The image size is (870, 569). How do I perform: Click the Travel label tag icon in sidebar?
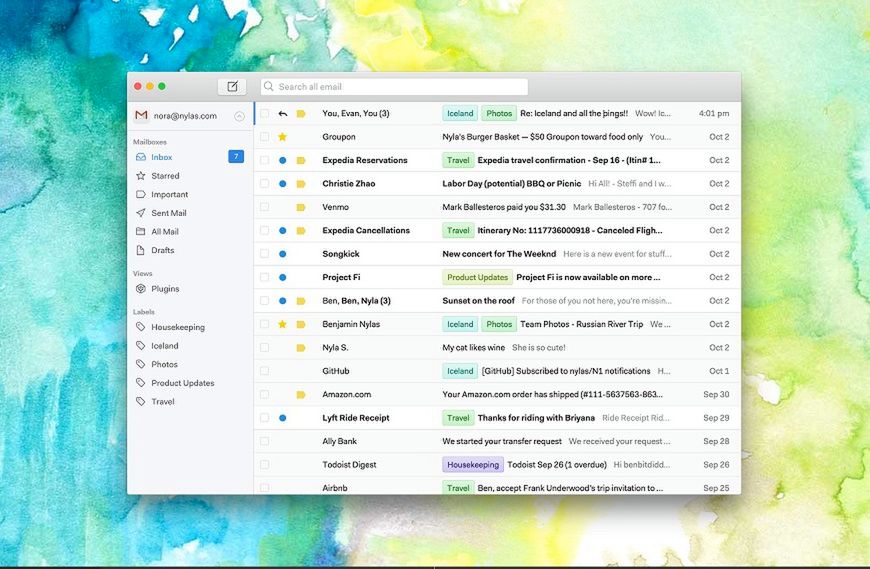click(x=141, y=402)
